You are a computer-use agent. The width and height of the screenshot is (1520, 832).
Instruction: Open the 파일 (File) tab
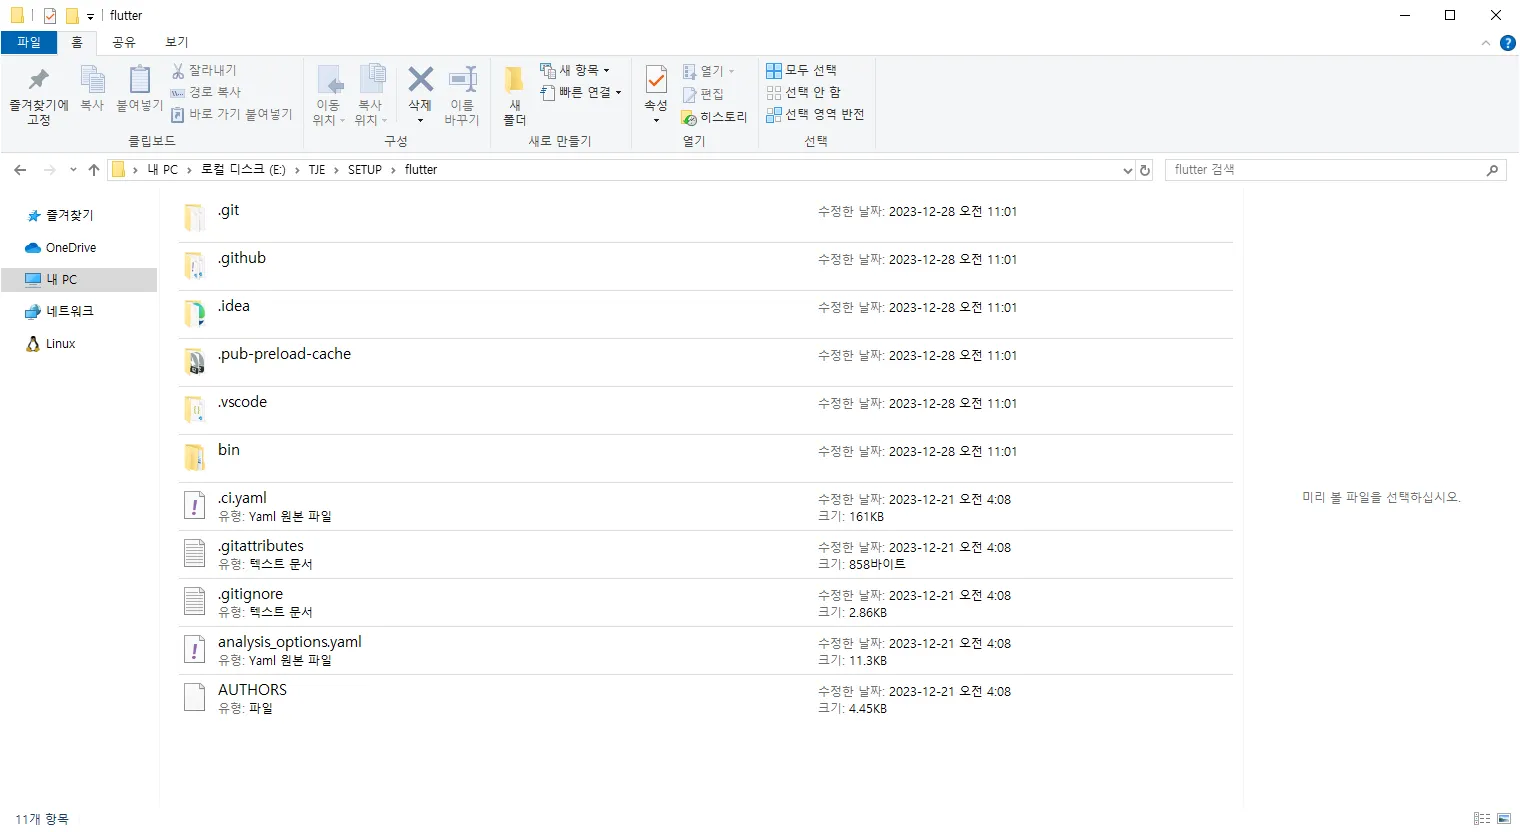click(29, 42)
